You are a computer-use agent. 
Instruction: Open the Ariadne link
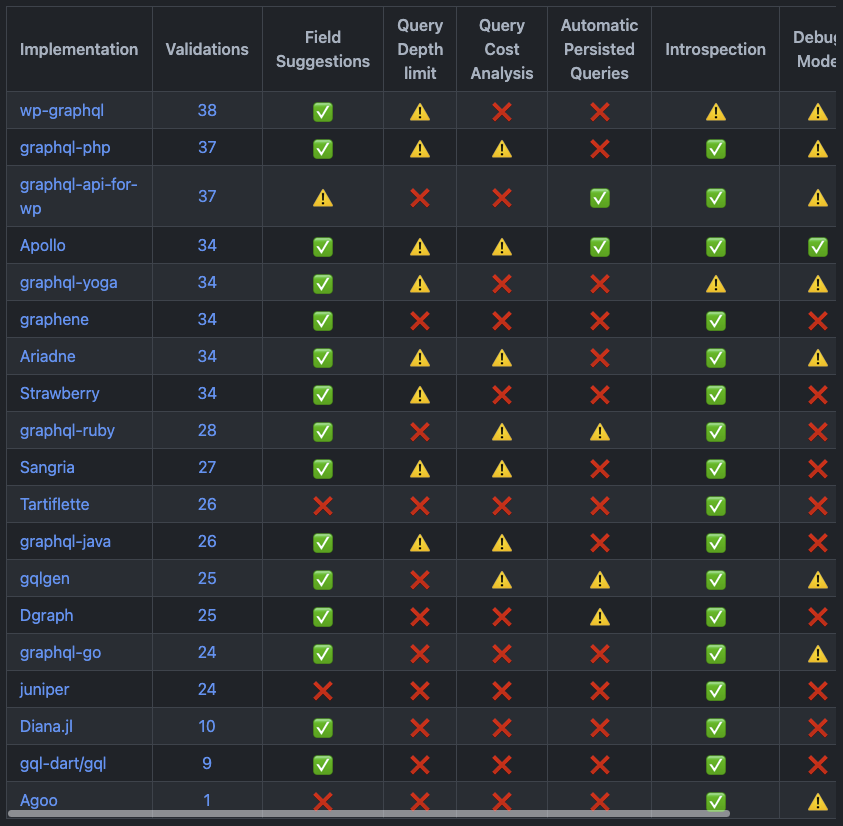[47, 357]
